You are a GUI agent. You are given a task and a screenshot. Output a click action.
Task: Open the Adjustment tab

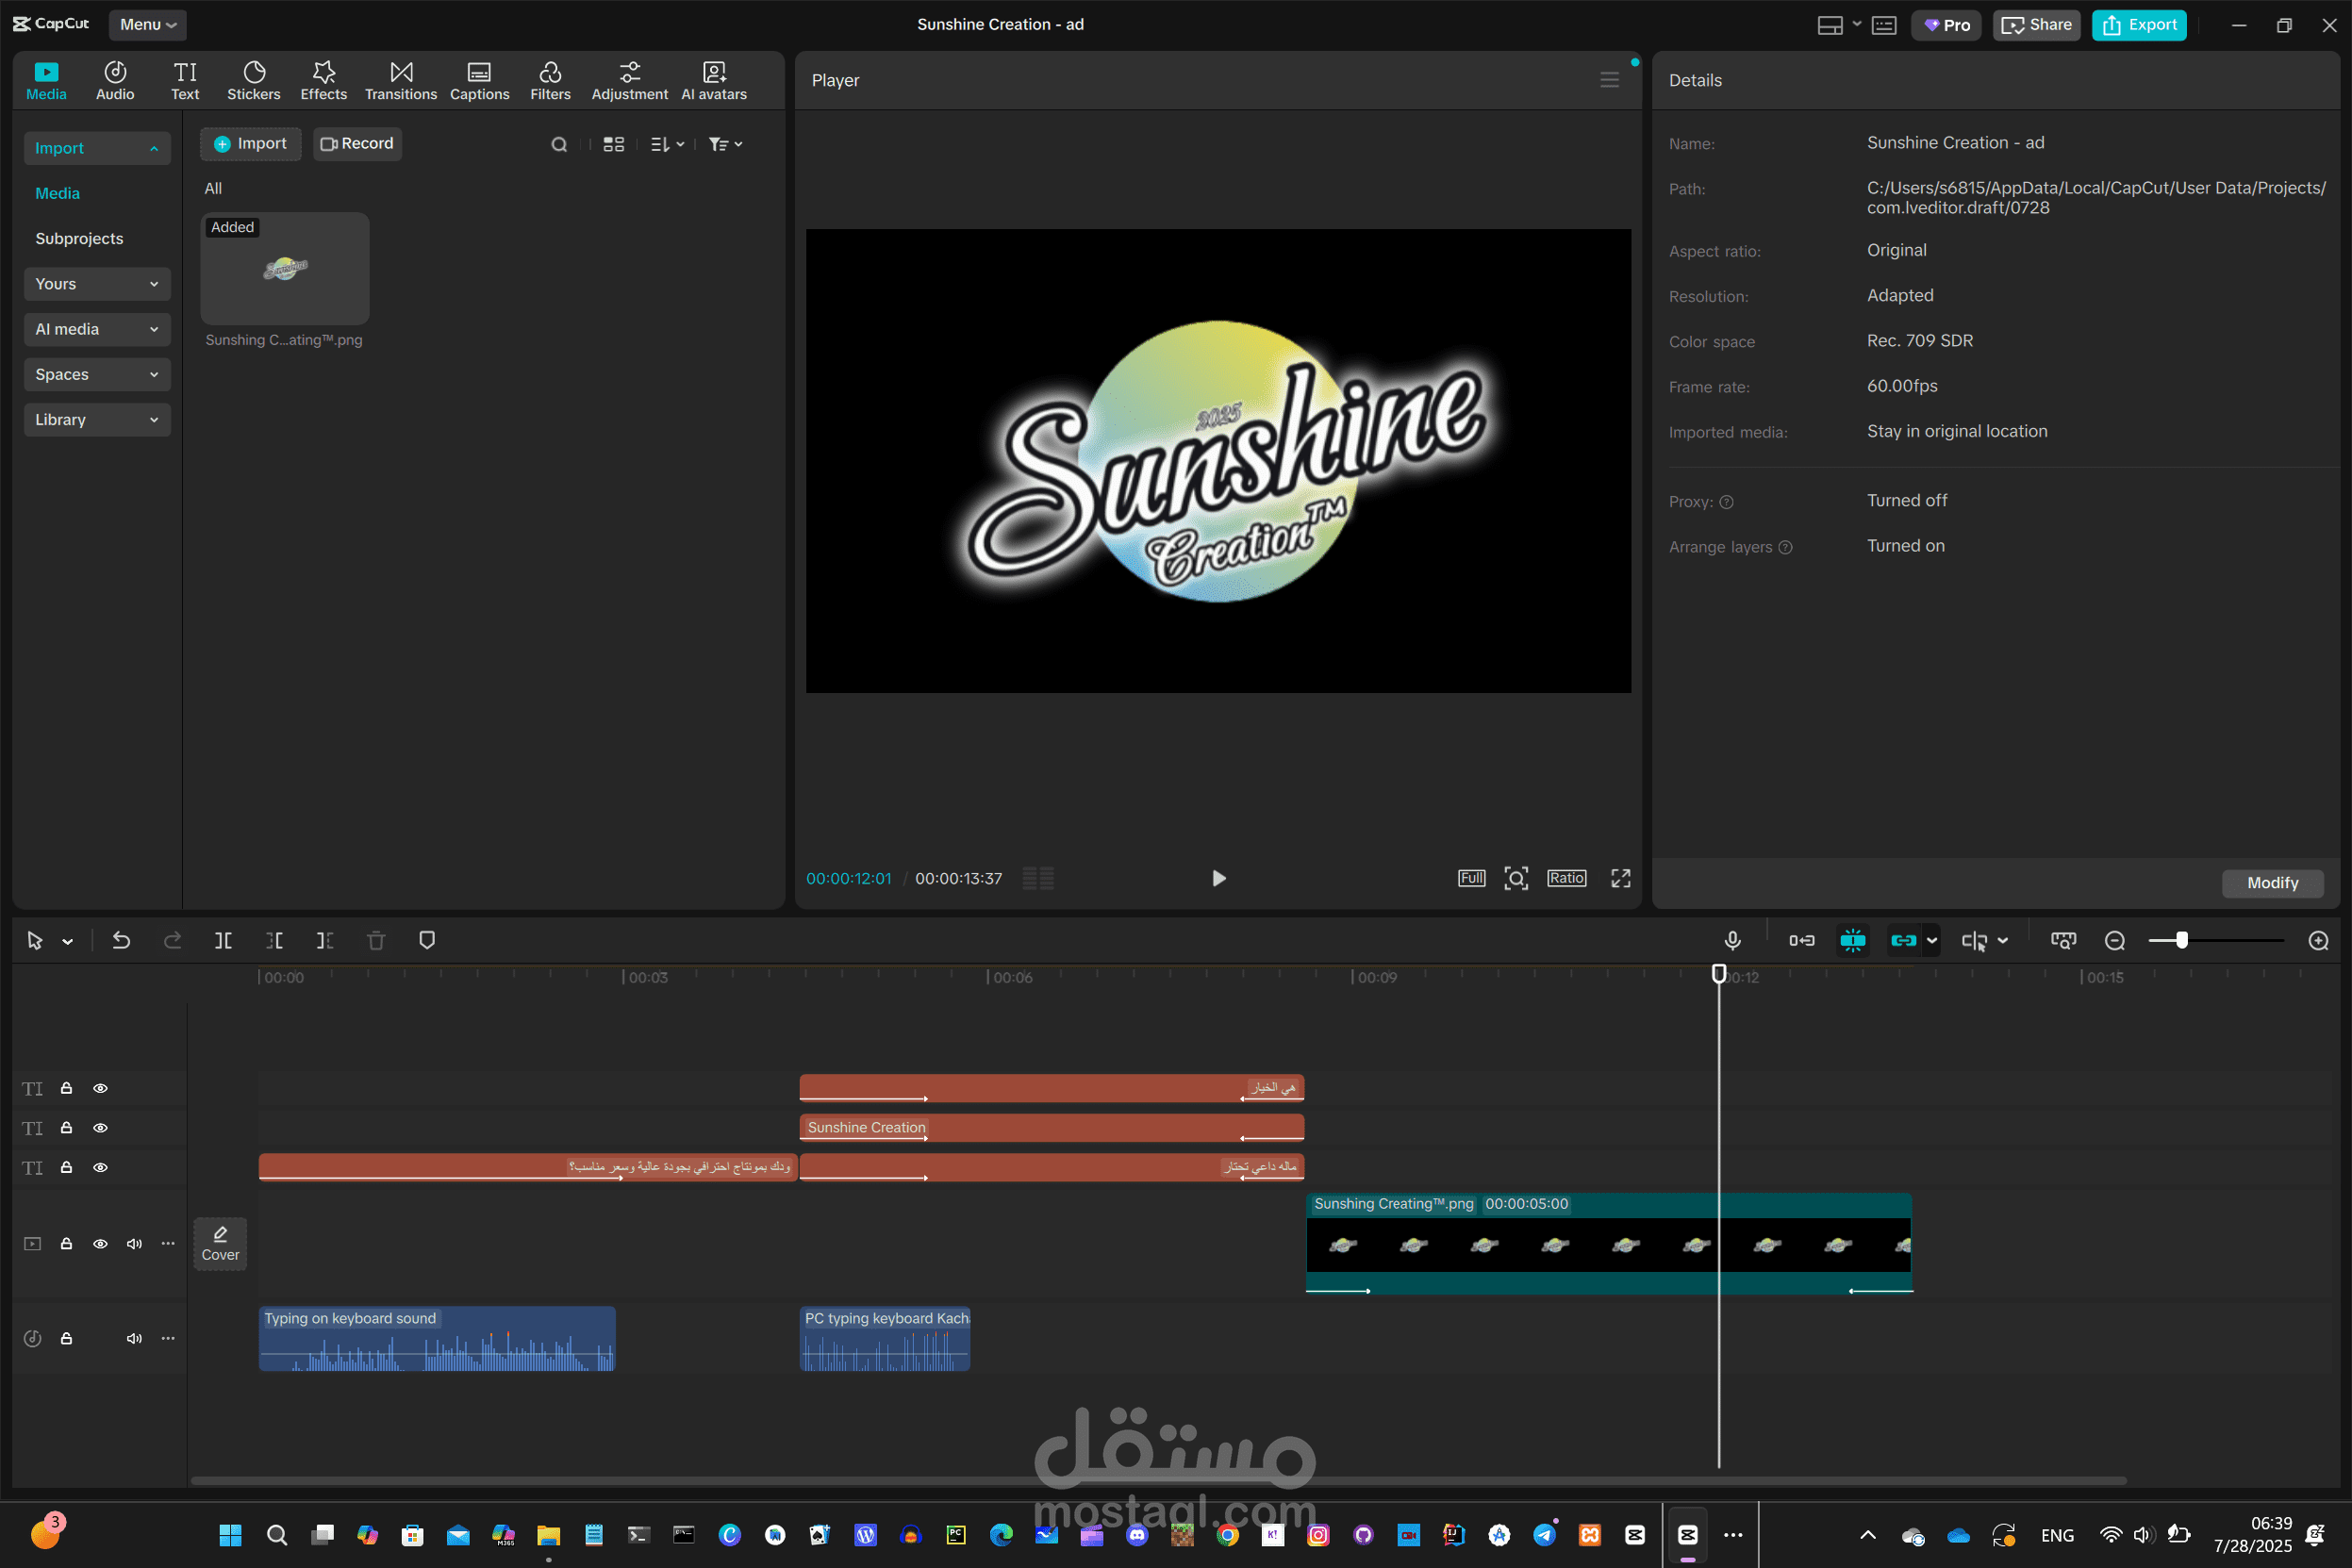click(x=630, y=80)
